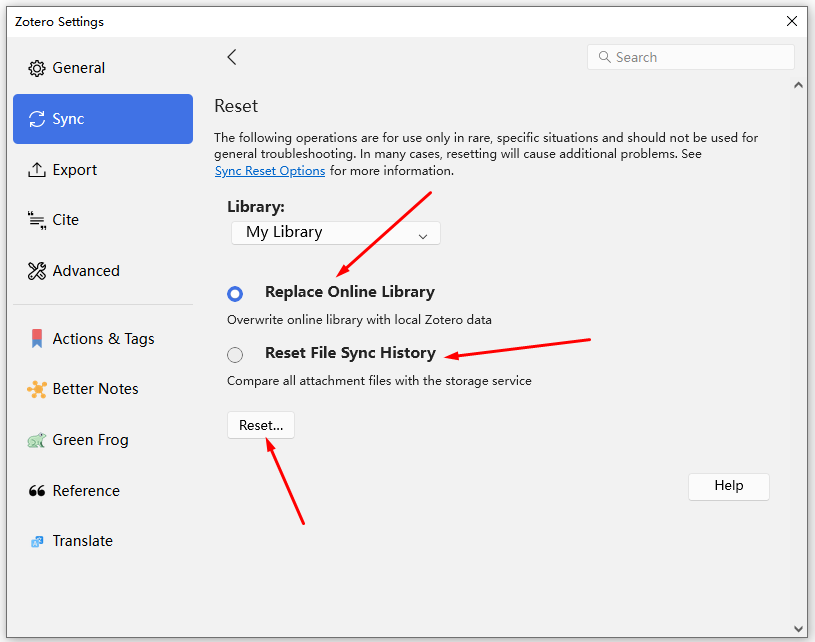Click the Reset... button
Viewport: 815px width, 642px height.
[x=261, y=425]
